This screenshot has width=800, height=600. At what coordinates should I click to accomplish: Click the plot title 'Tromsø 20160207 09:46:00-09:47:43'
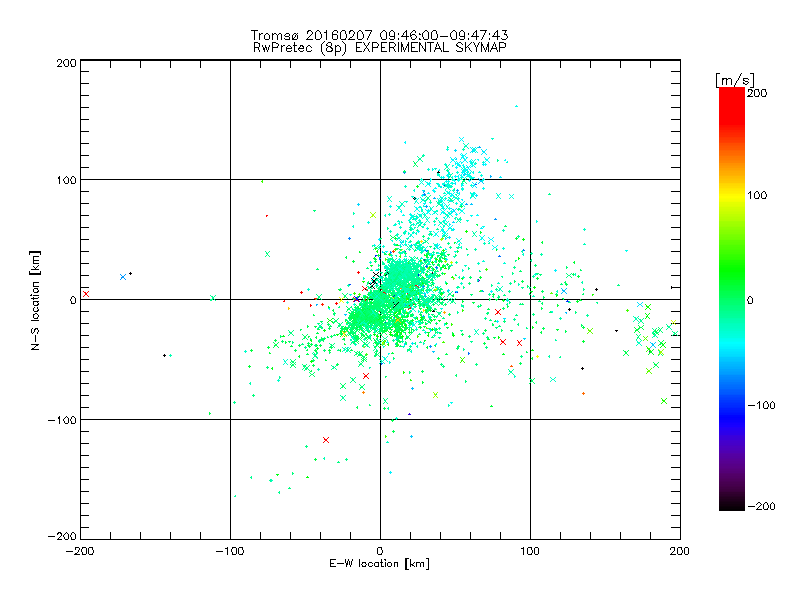coord(379,35)
